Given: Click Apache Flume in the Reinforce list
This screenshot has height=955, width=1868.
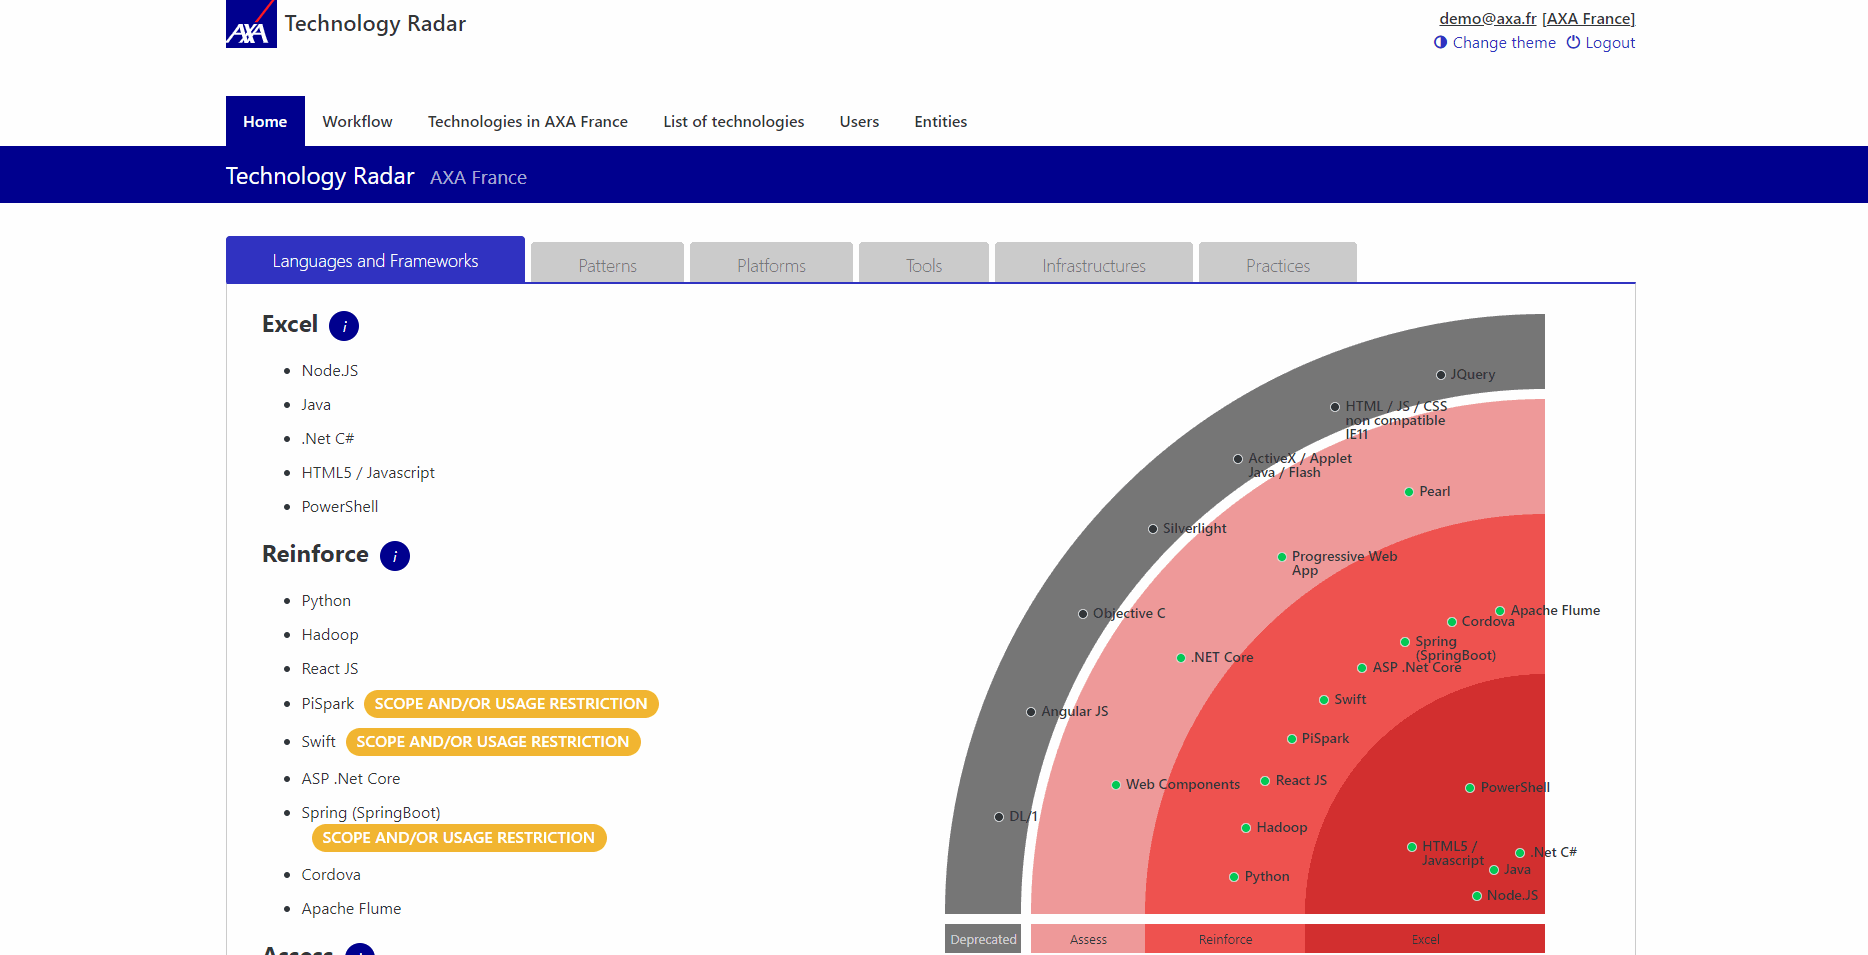Looking at the screenshot, I should click(351, 908).
